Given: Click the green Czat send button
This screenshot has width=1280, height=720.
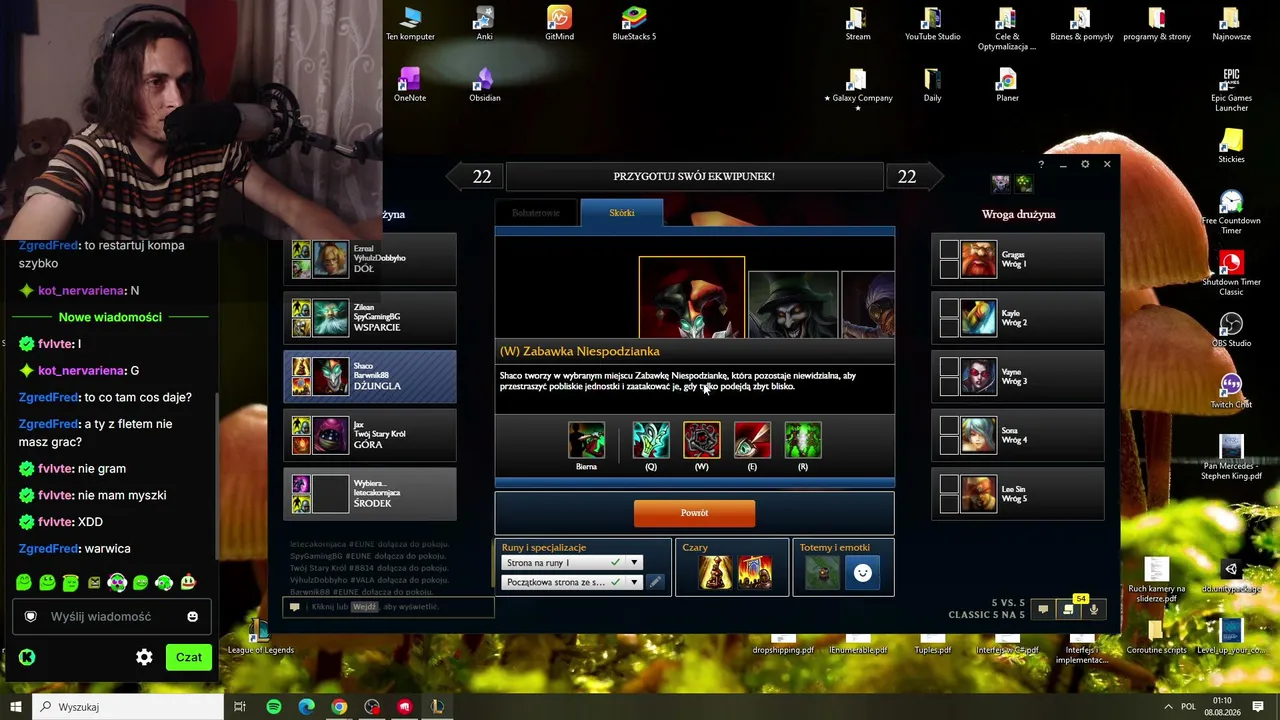Looking at the screenshot, I should [x=189, y=657].
